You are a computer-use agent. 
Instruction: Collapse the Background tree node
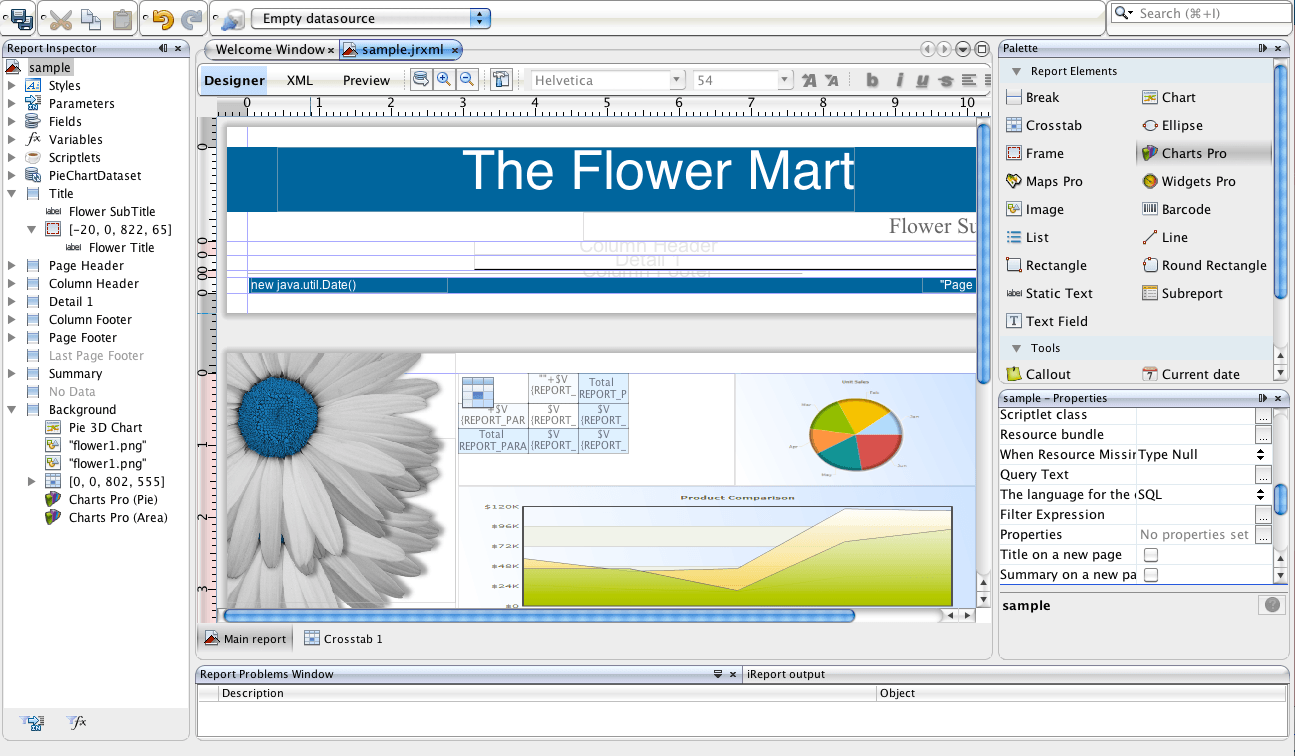point(12,410)
